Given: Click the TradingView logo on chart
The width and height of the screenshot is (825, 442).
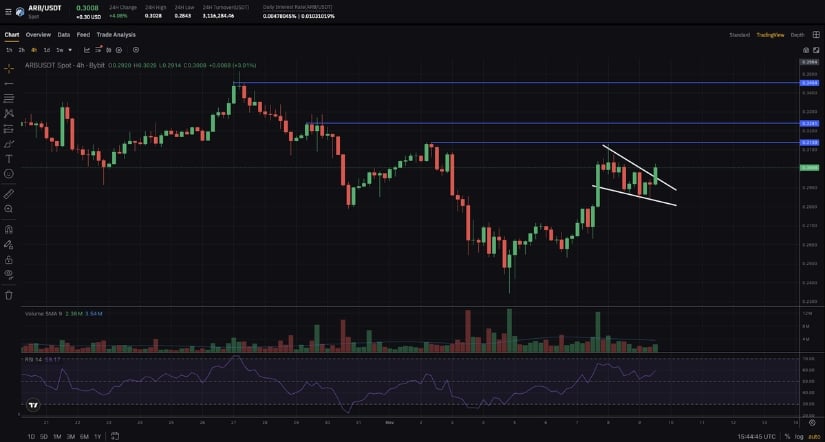Looking at the screenshot, I should [33, 405].
